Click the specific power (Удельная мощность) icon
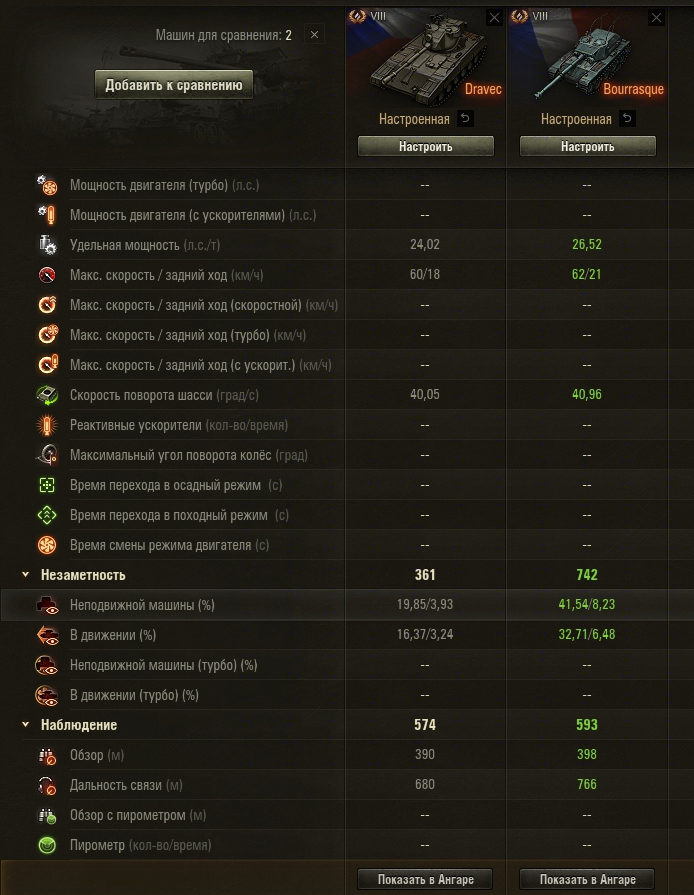The image size is (694, 895). click(47, 245)
